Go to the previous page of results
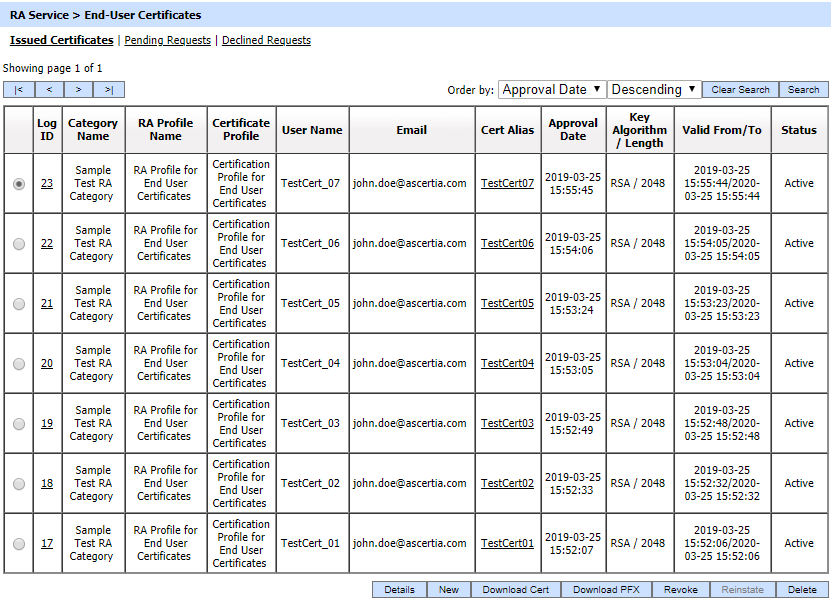 (x=49, y=90)
